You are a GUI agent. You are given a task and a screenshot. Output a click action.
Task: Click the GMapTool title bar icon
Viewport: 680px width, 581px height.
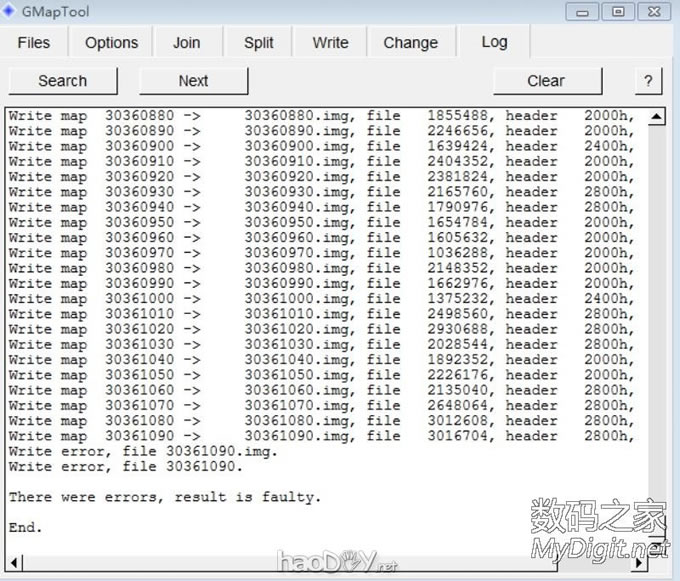(10, 11)
